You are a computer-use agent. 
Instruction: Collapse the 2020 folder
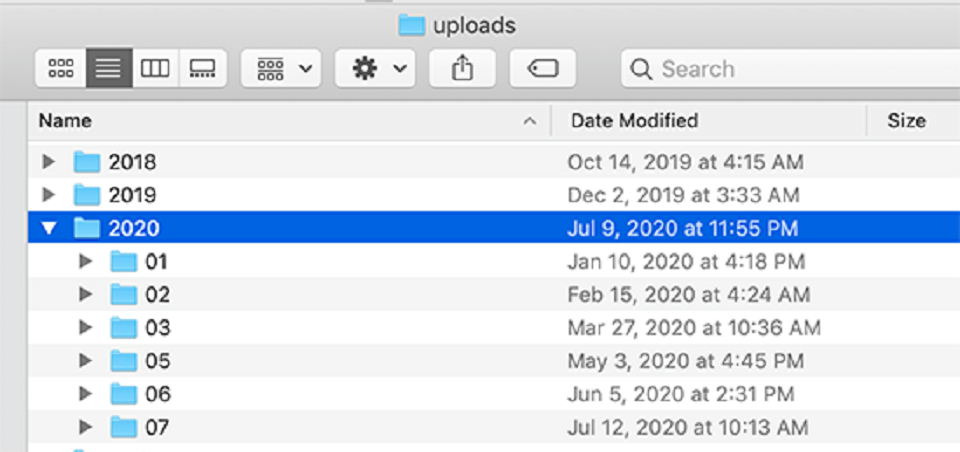coord(49,228)
